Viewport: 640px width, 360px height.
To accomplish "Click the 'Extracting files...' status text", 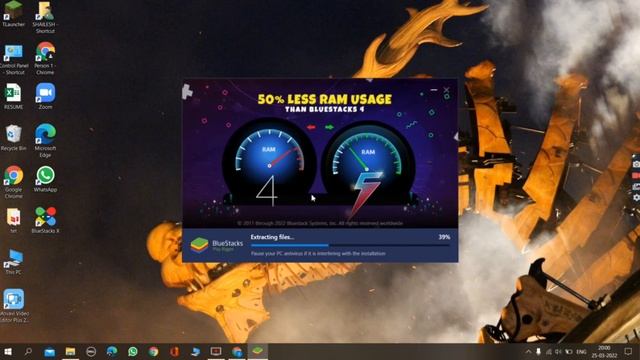I will coord(272,237).
